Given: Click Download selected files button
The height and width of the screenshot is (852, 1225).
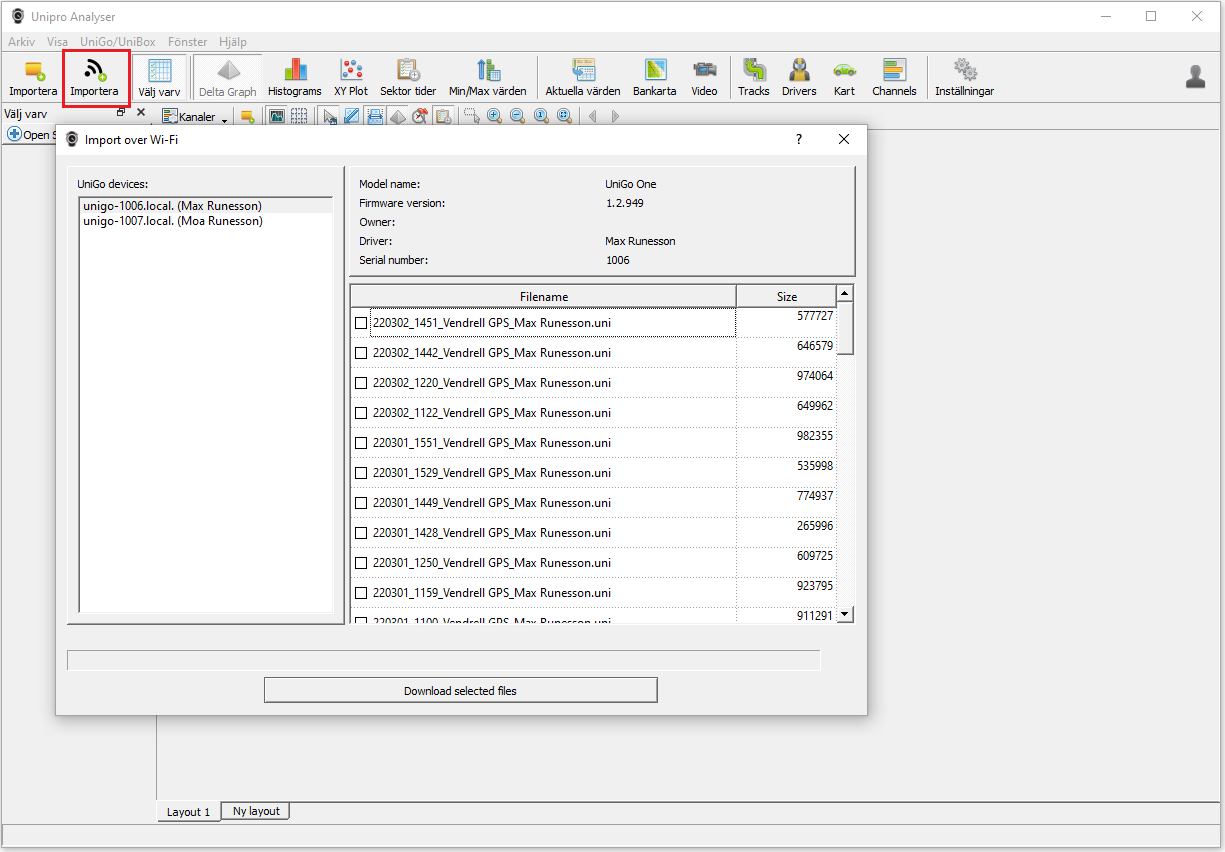Looking at the screenshot, I should pos(460,690).
